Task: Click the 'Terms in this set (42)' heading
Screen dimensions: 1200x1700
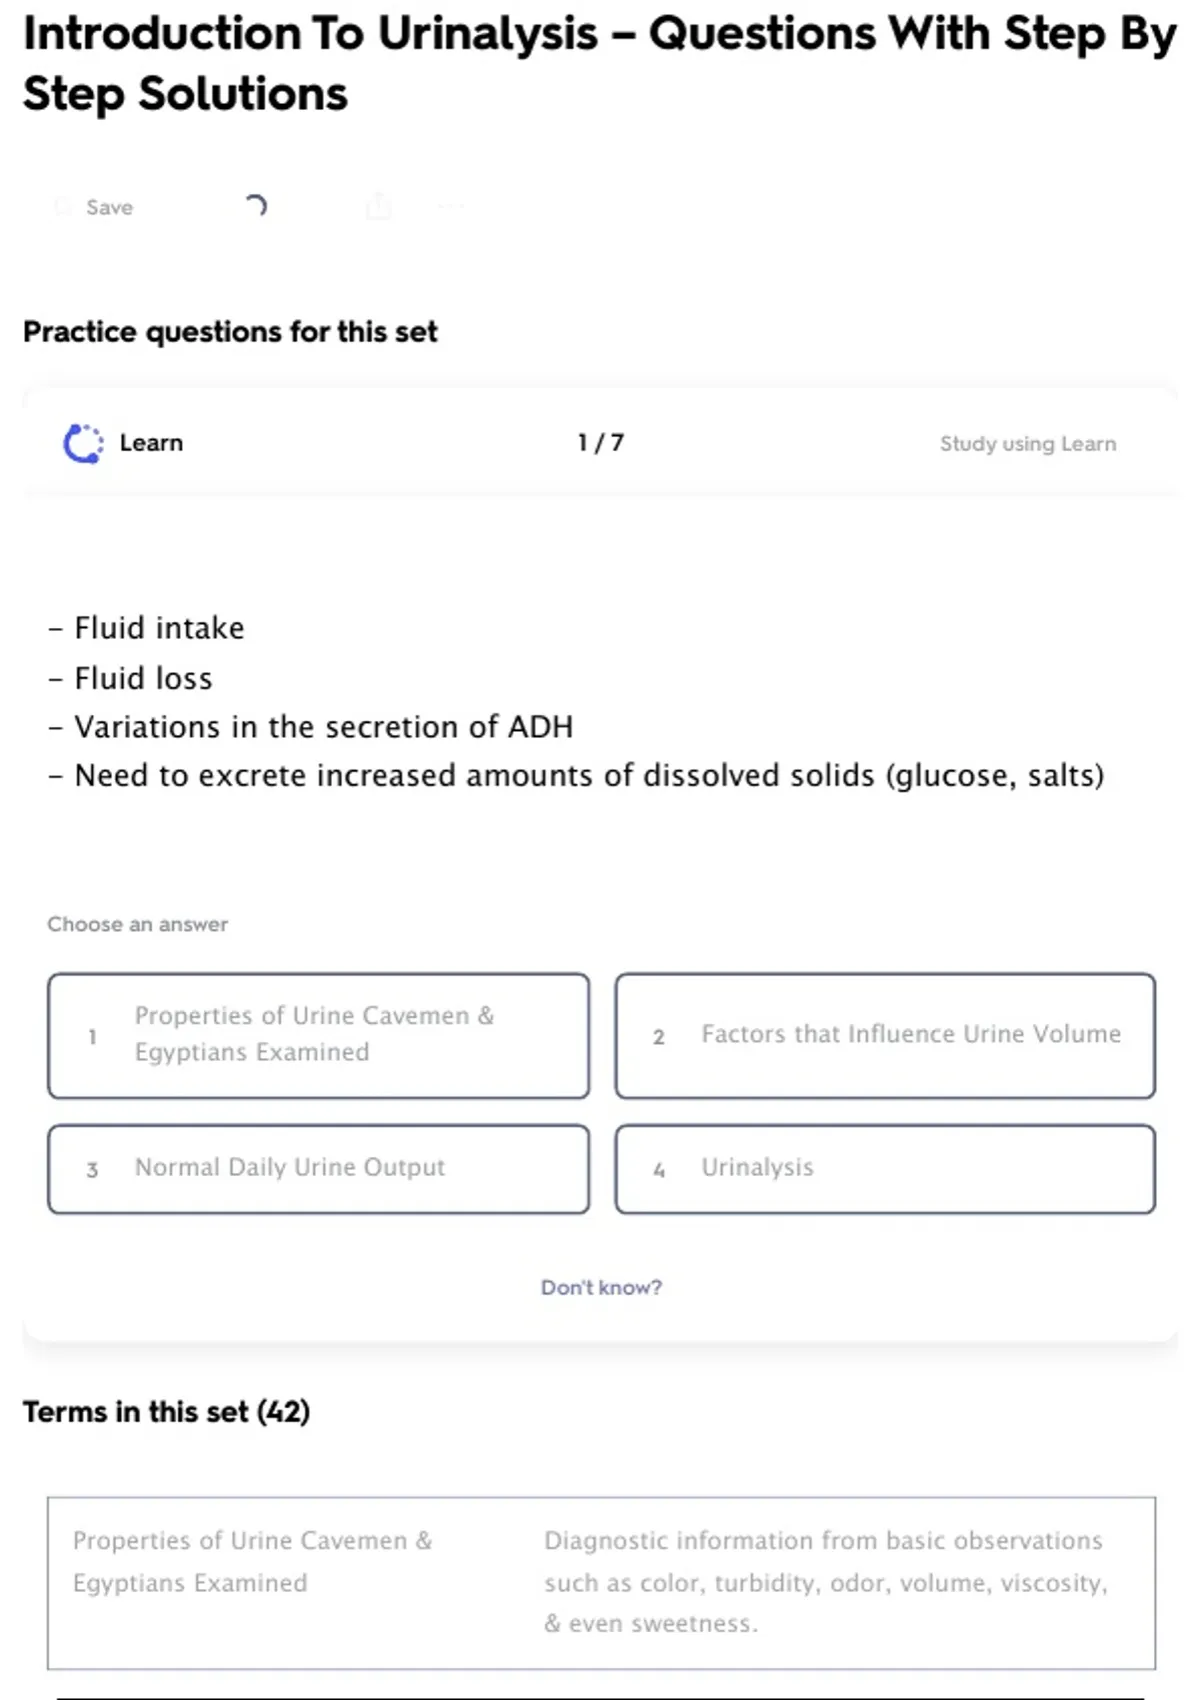Action: pyautogui.click(x=167, y=1411)
